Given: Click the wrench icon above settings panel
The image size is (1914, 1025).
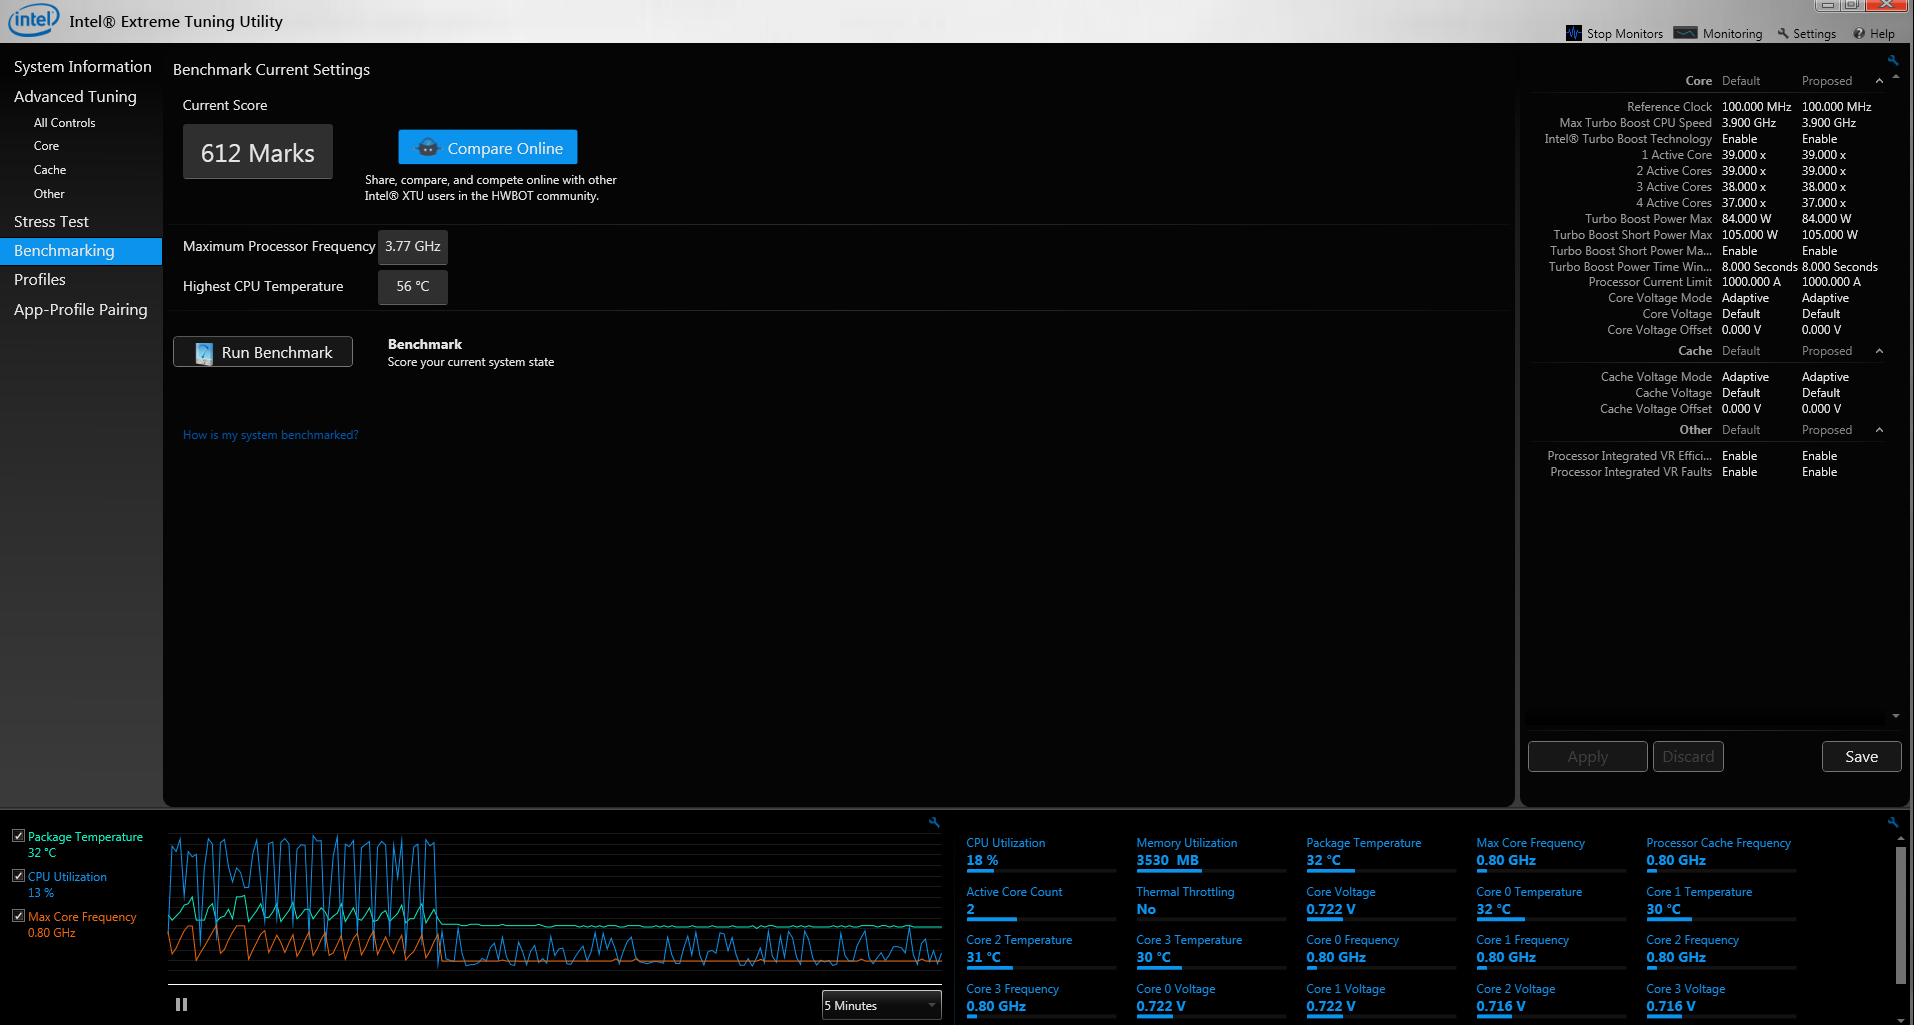Looking at the screenshot, I should [x=1892, y=61].
